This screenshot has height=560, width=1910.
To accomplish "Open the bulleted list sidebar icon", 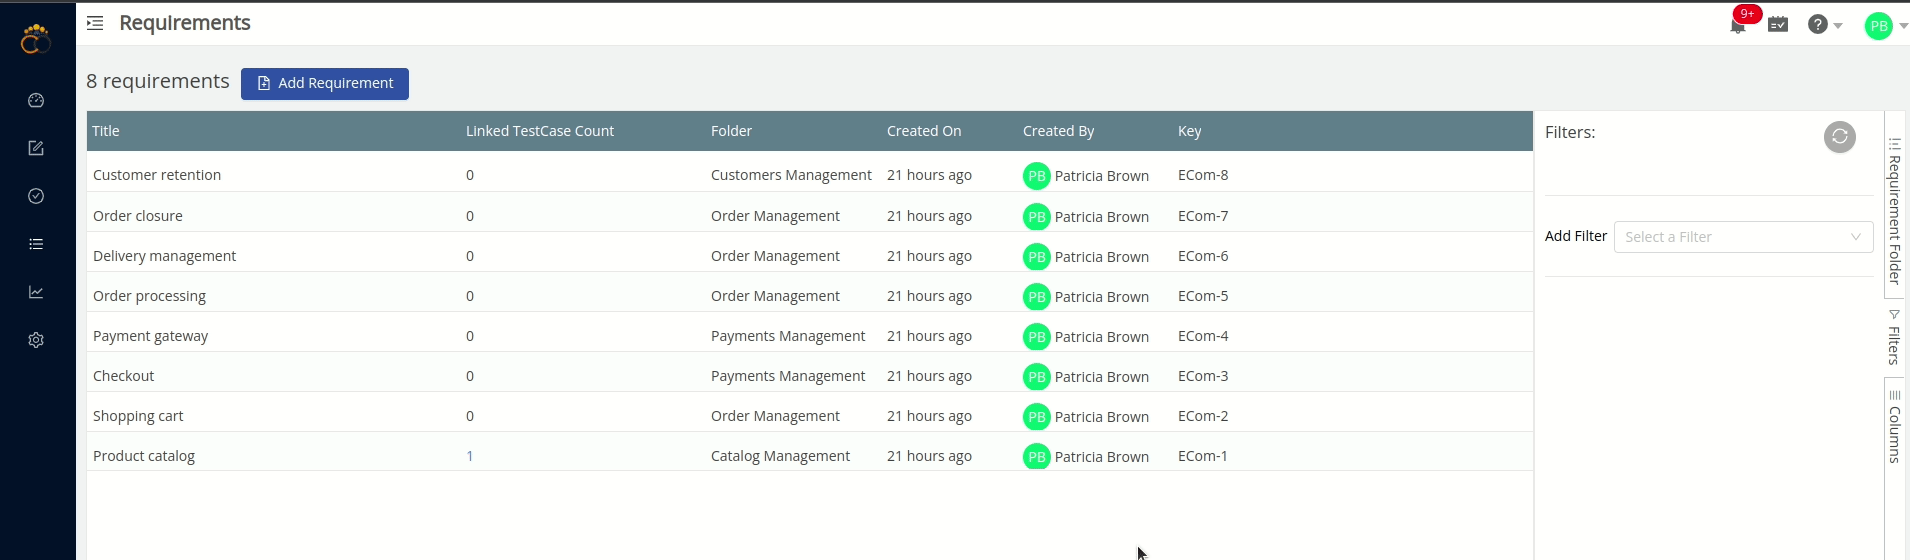I will 36,244.
